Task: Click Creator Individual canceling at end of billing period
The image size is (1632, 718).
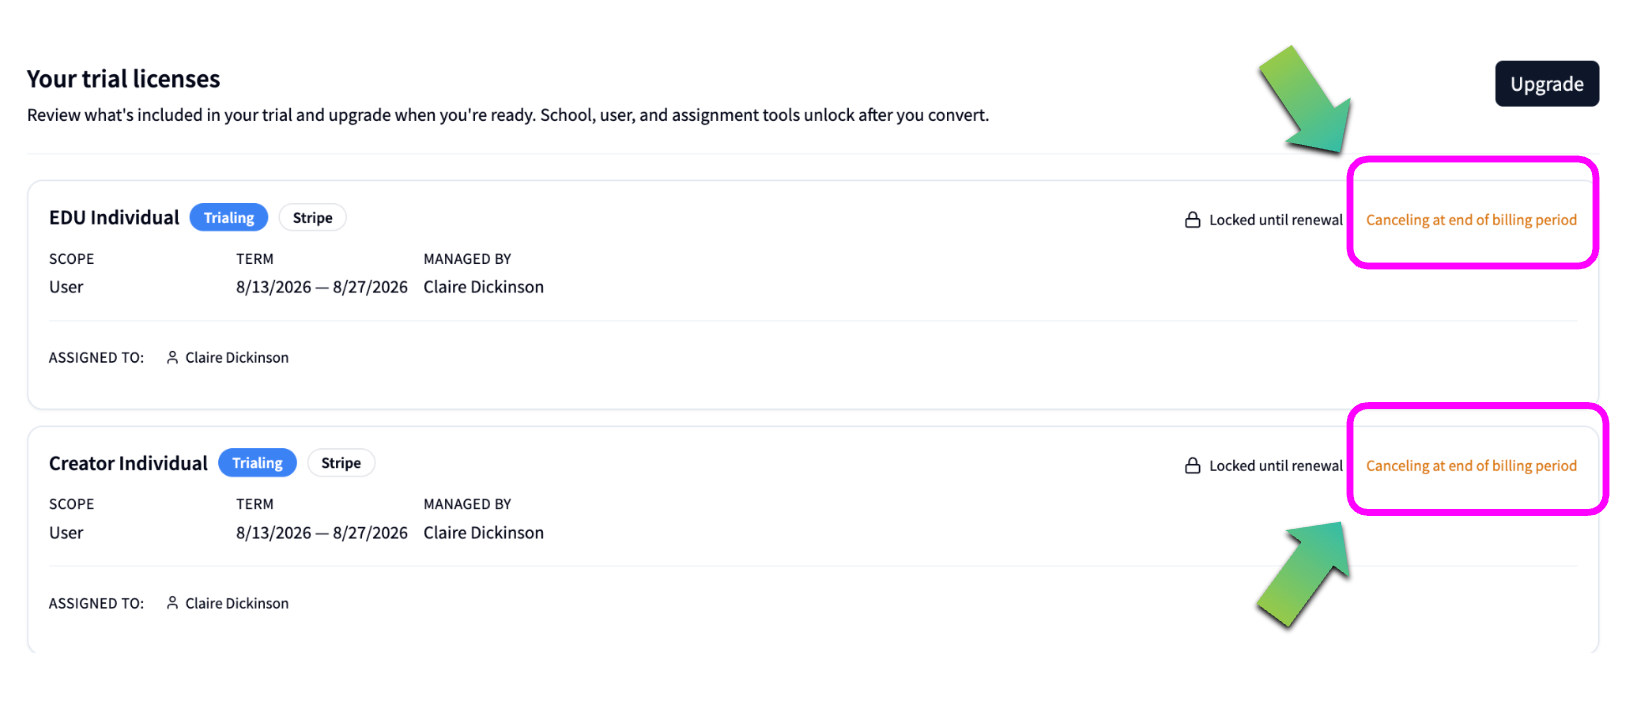Action: (1471, 466)
